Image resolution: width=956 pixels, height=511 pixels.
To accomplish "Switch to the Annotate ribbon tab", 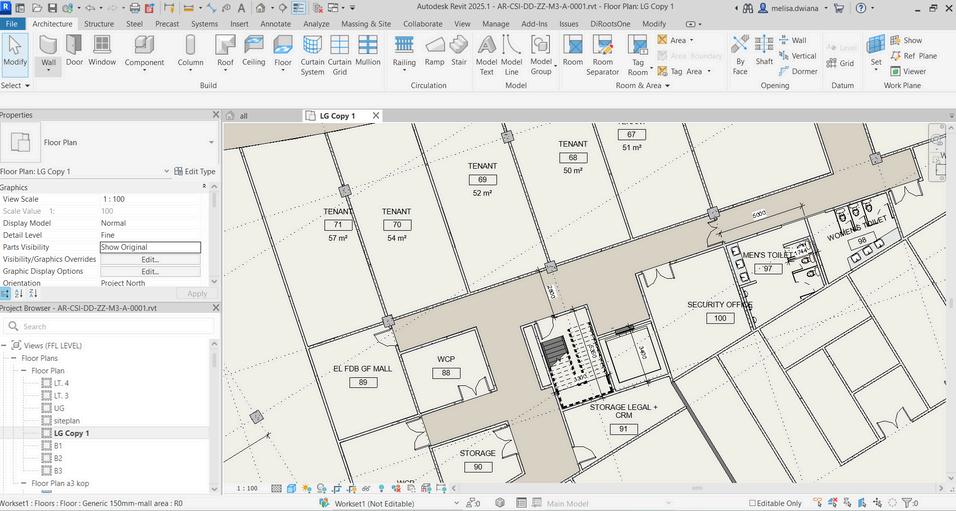I will (275, 23).
